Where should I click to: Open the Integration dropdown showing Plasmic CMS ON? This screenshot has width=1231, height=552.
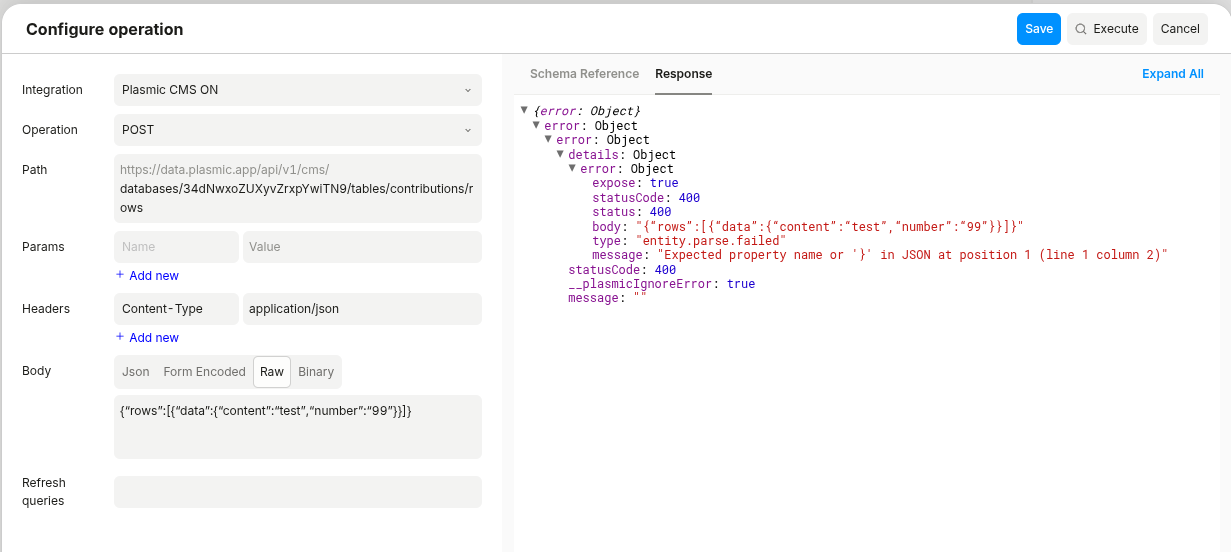click(x=297, y=90)
